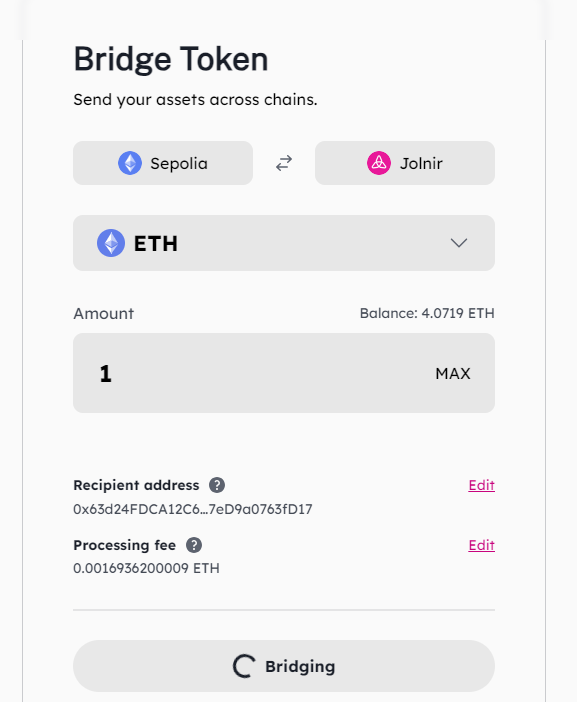Screen dimensions: 577x702
Task: Click the swap chains arrows icon
Action: pyautogui.click(x=284, y=163)
